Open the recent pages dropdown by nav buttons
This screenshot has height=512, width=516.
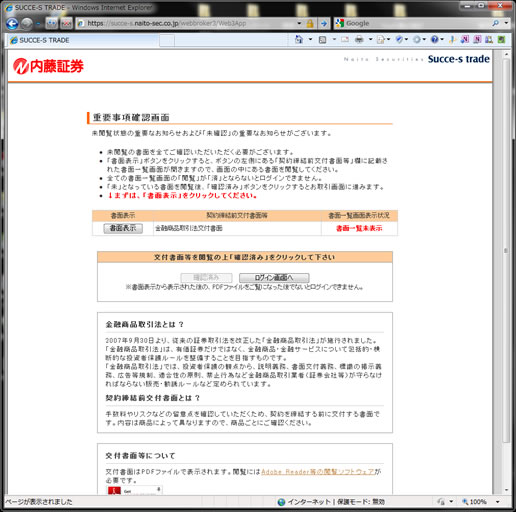coord(38,24)
